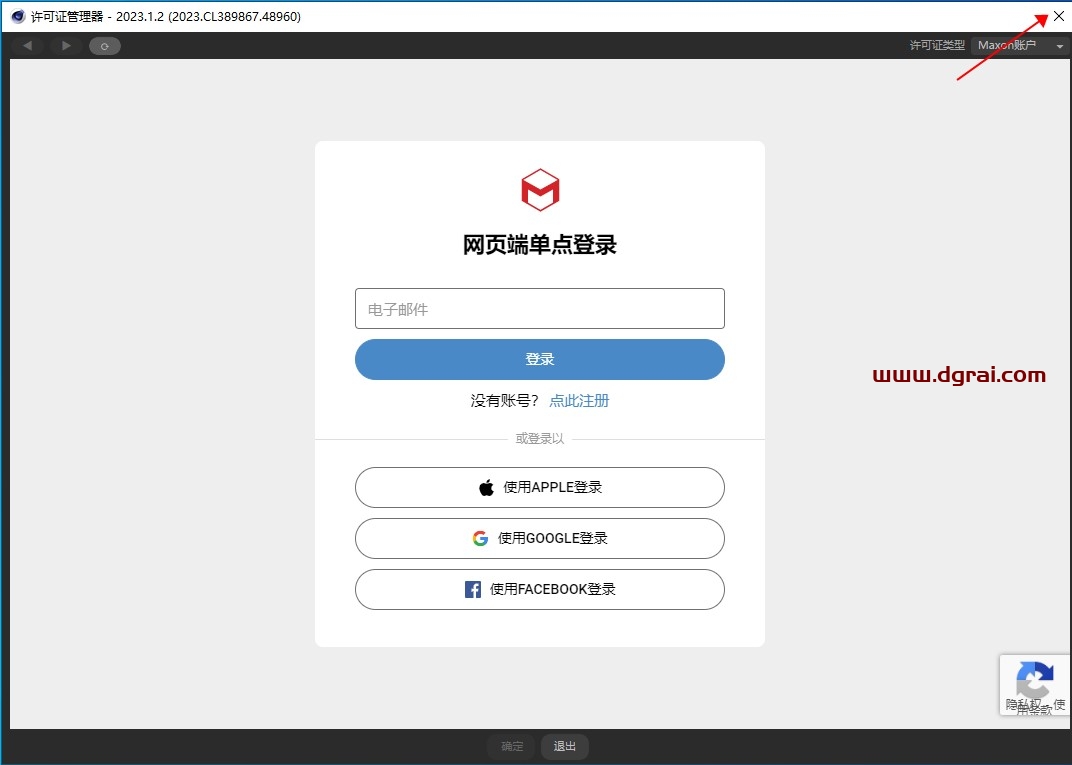The width and height of the screenshot is (1072, 765).
Task: Click the red Maxon logo
Action: click(x=540, y=190)
